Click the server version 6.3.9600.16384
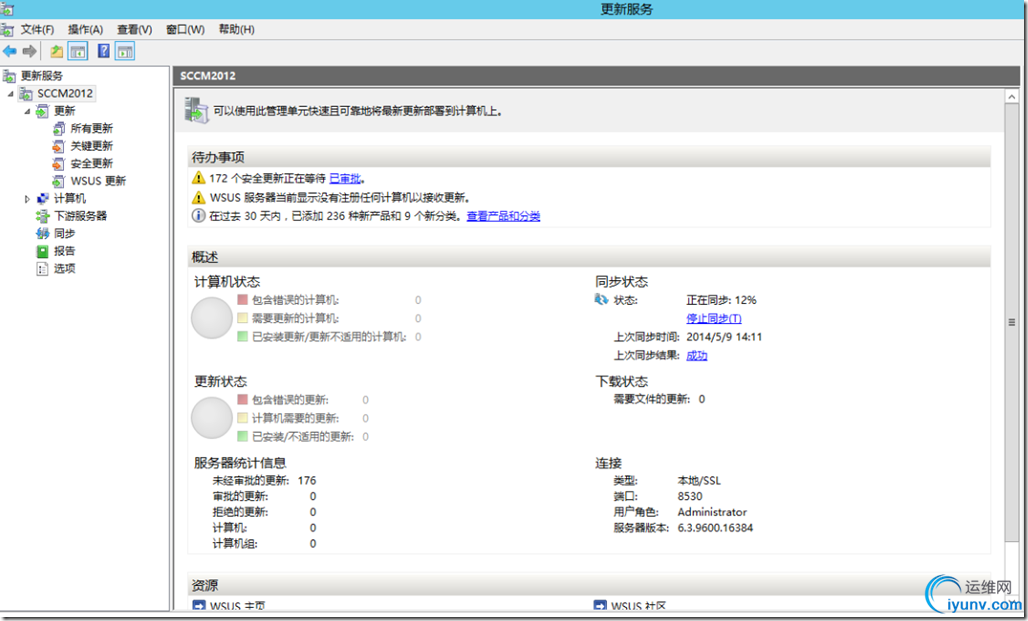The image size is (1028, 621). [x=715, y=528]
